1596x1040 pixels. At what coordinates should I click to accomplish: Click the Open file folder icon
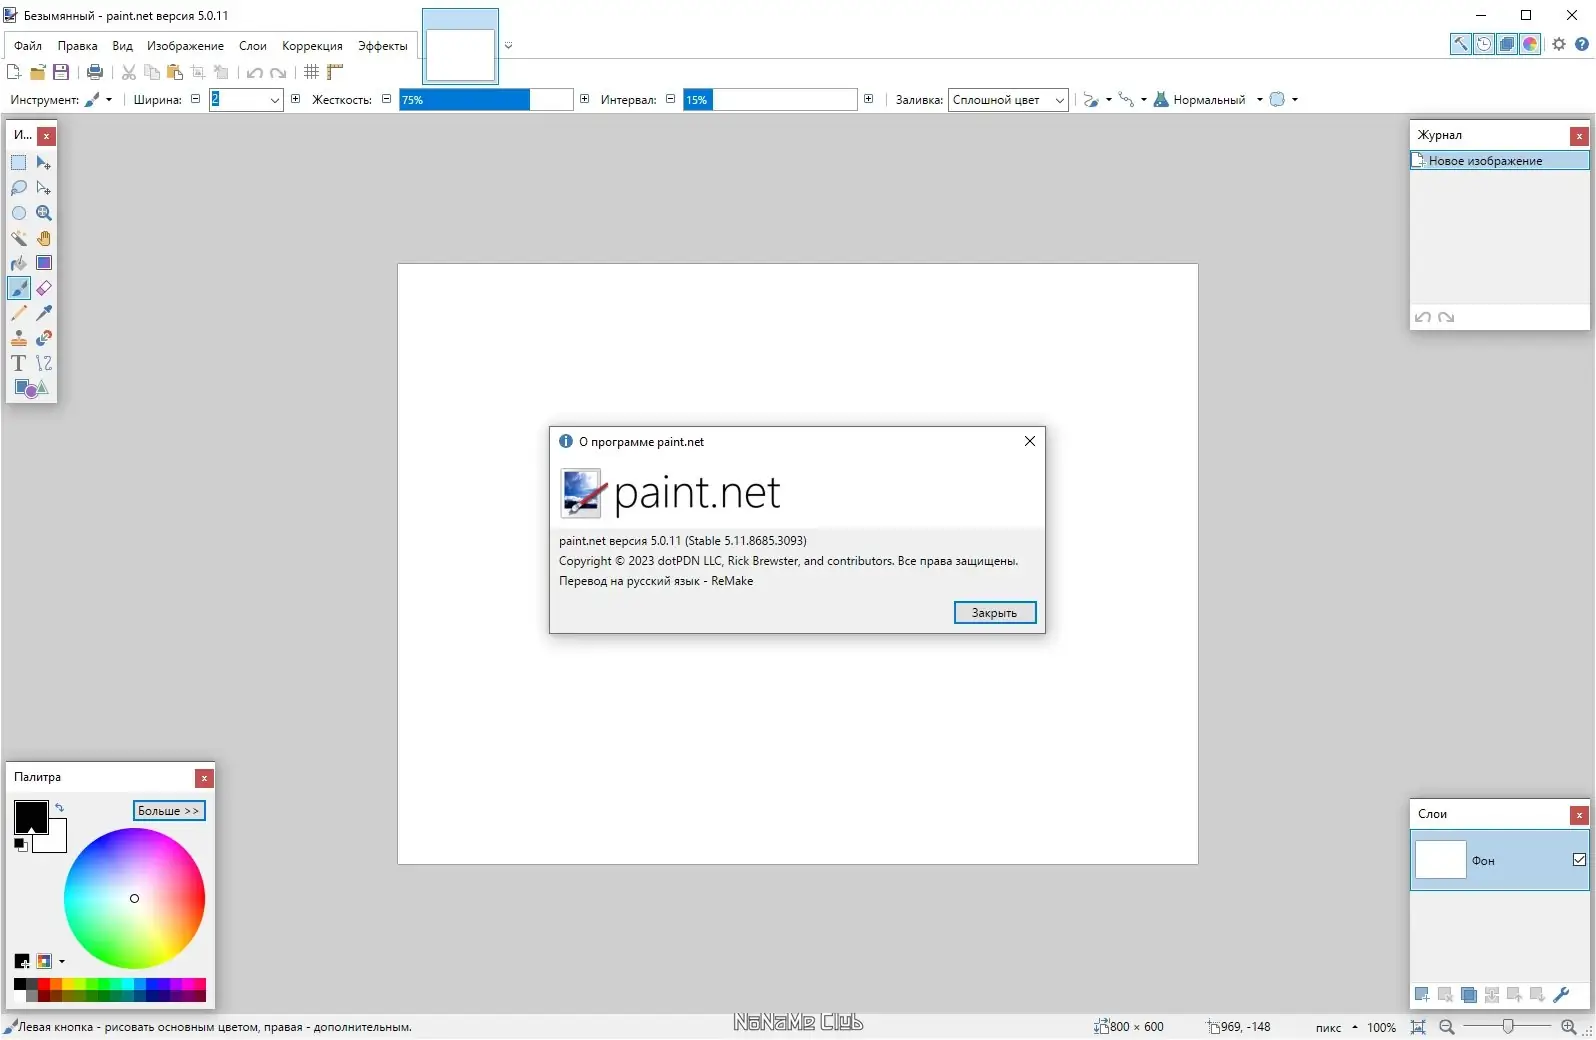pos(38,72)
